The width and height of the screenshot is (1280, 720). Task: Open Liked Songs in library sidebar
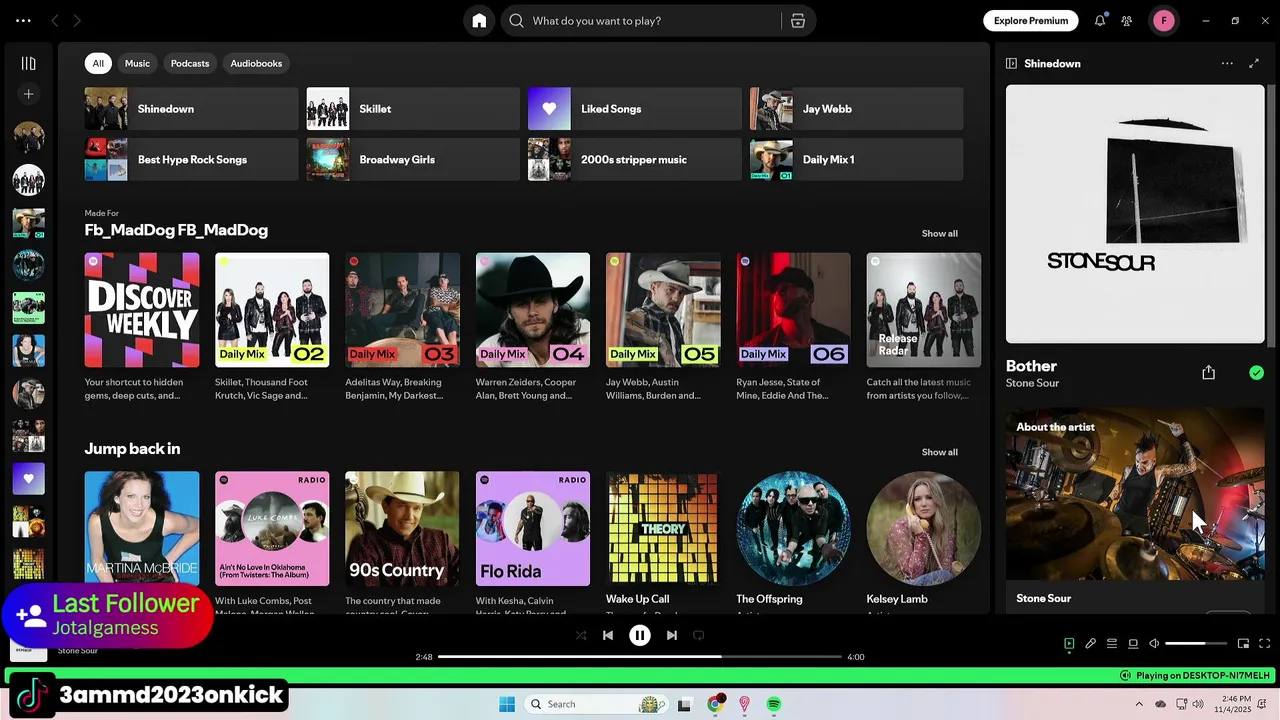28,478
